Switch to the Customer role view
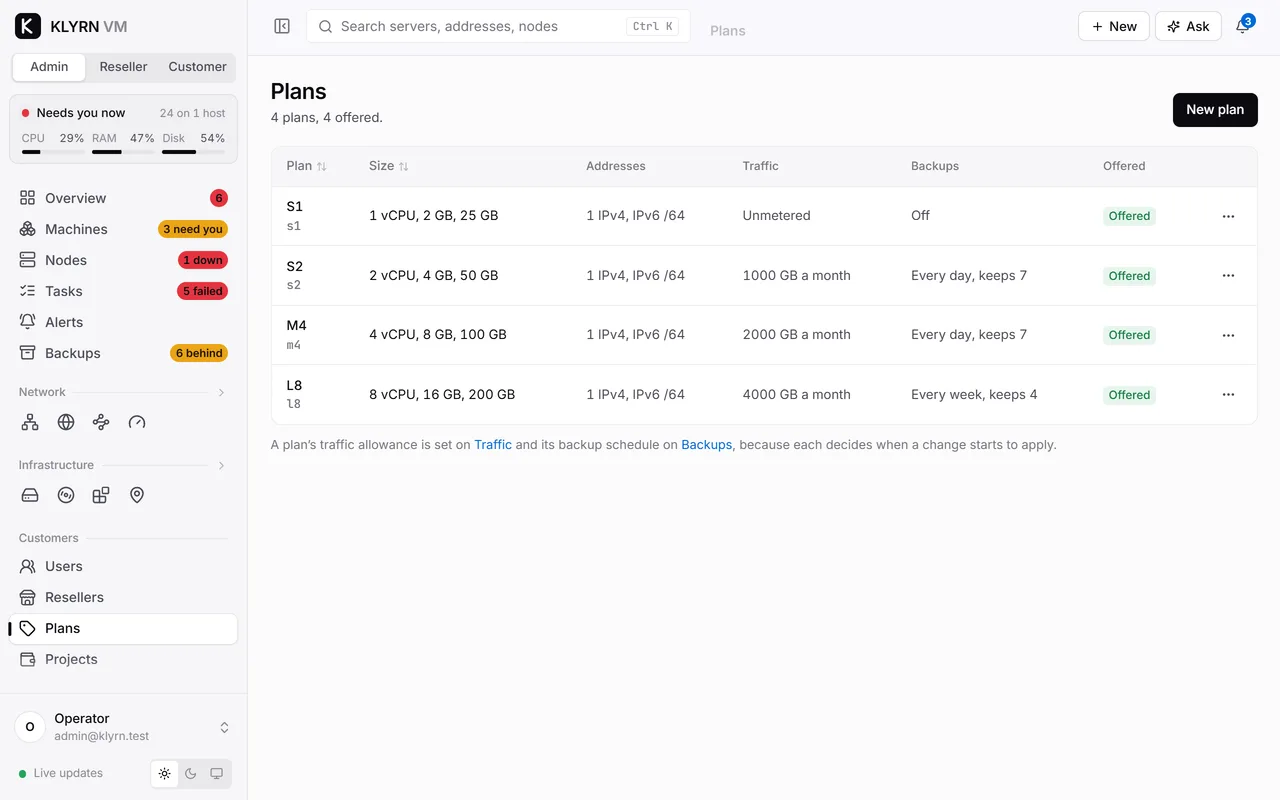 [198, 67]
